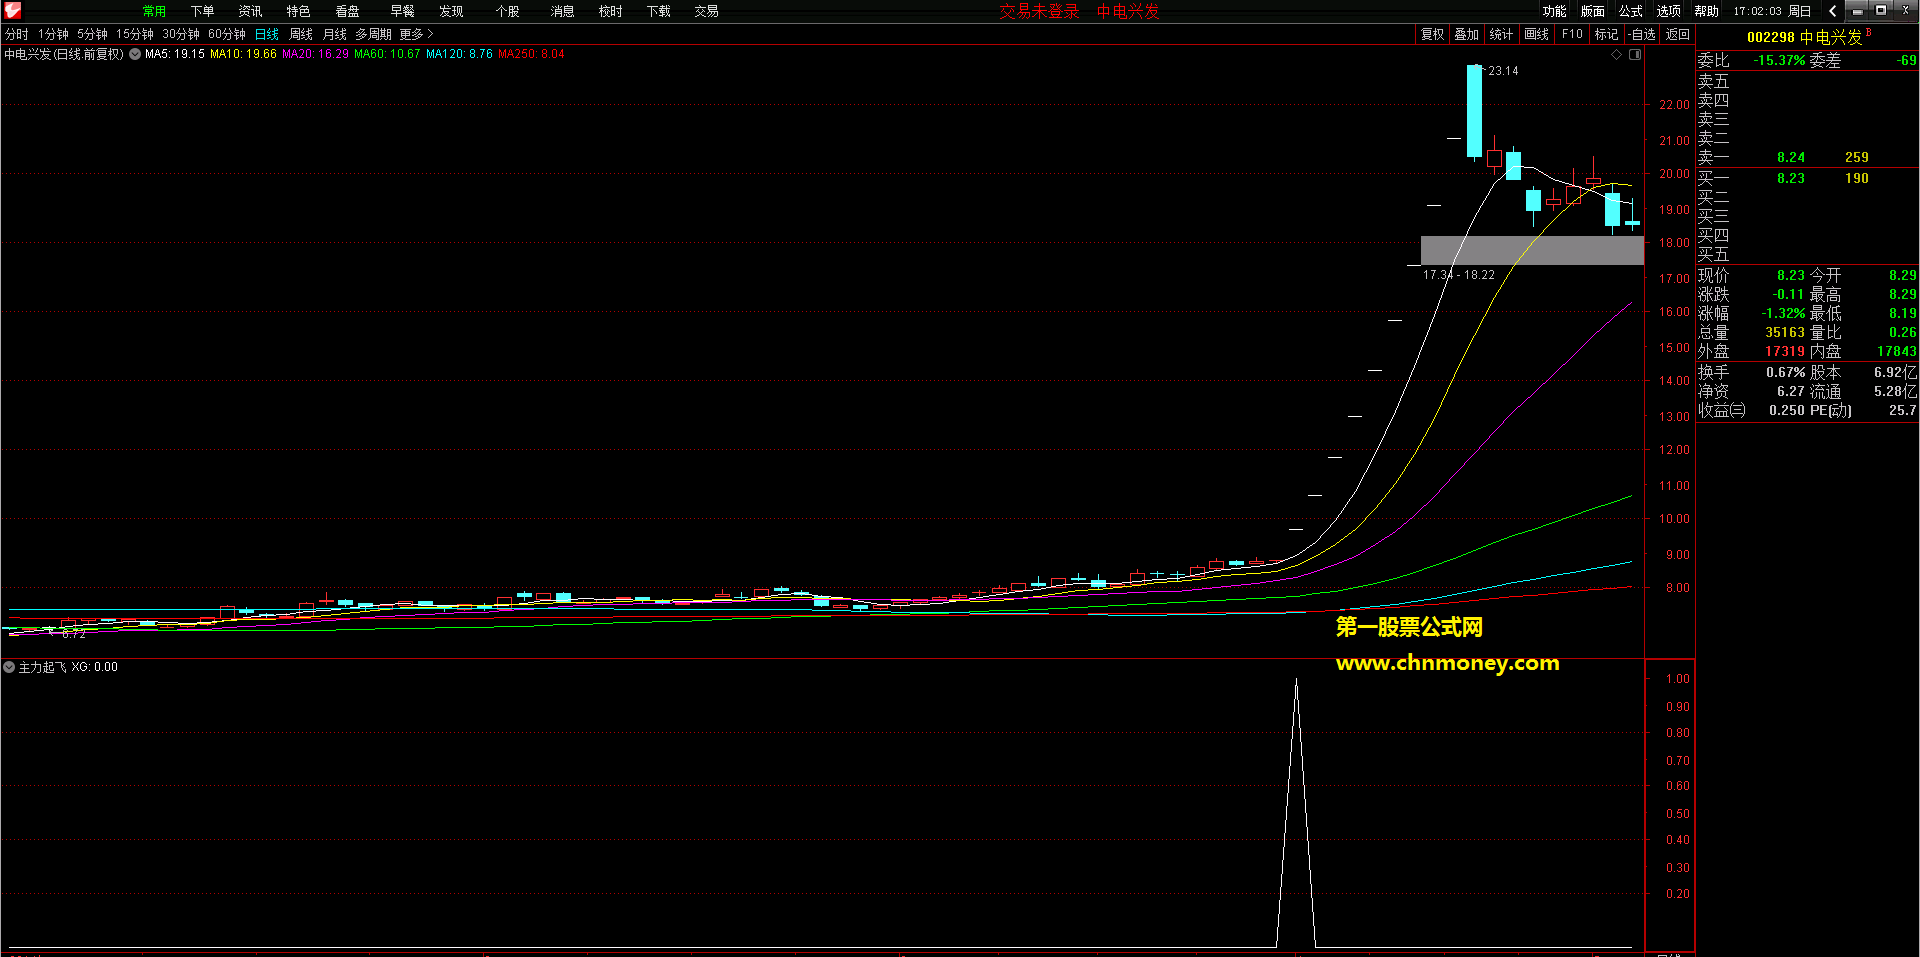1920x957 pixels.
Task: Expand the 主力起飞 indicator dropdown circle
Action: coord(9,667)
